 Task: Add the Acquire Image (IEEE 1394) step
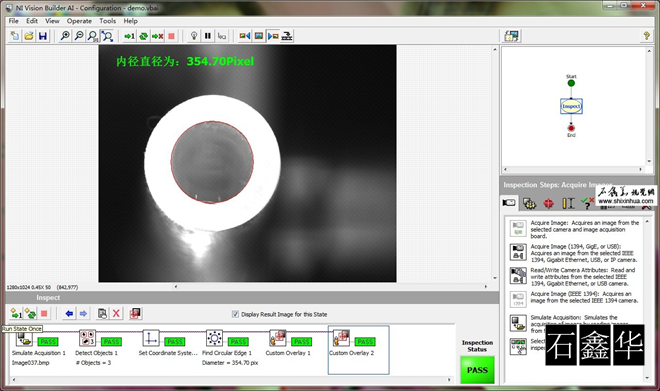coord(574,298)
